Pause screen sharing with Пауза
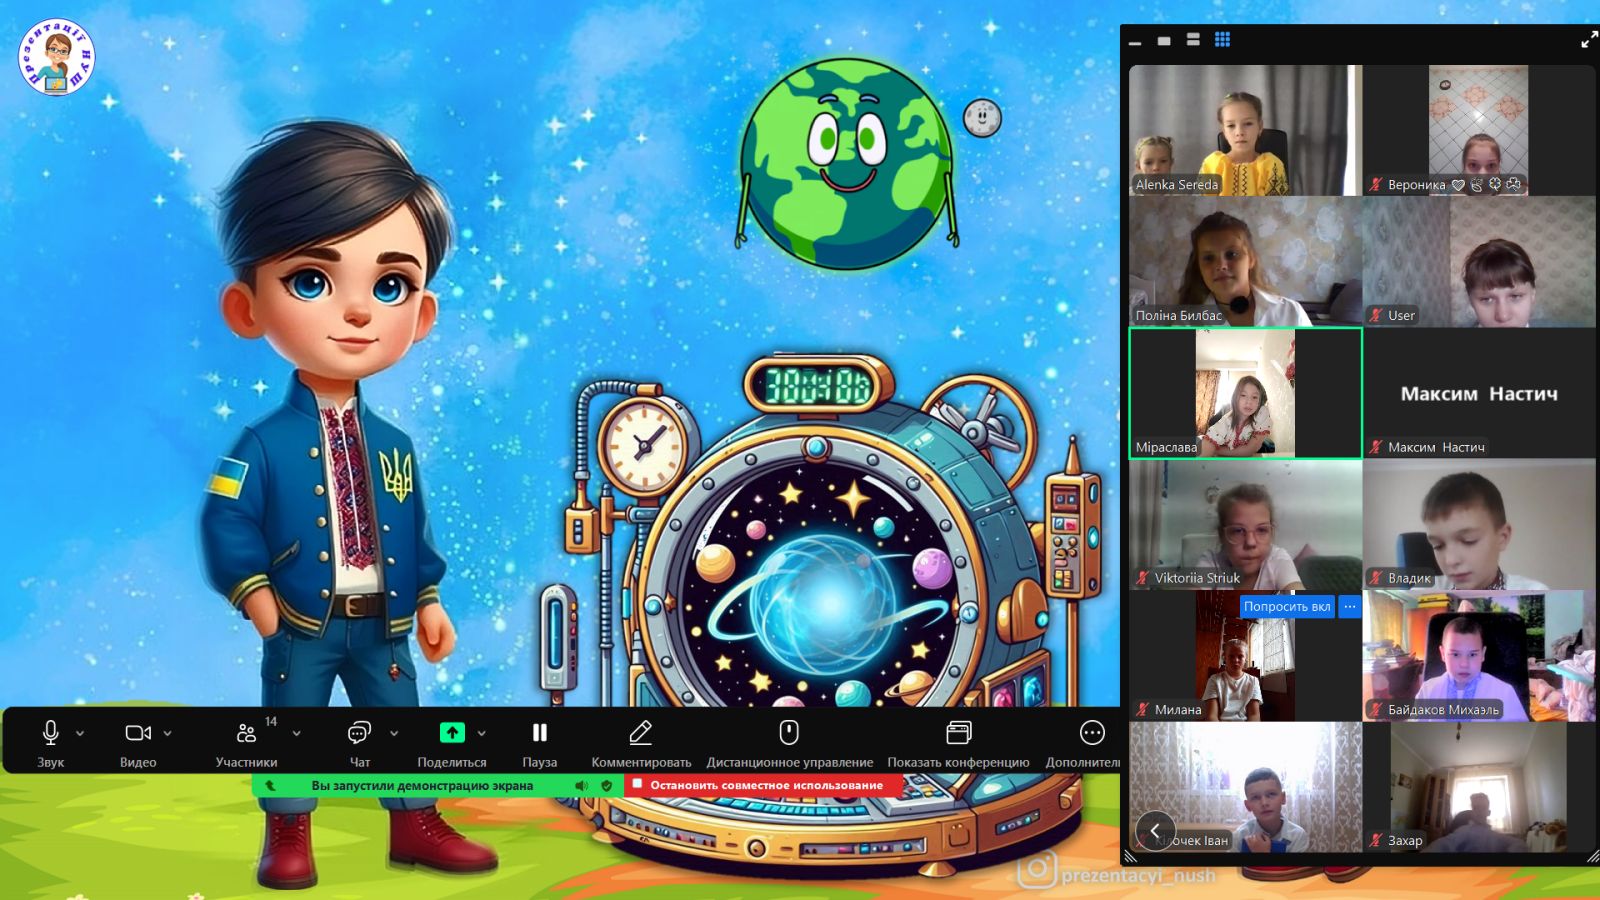 tap(539, 734)
